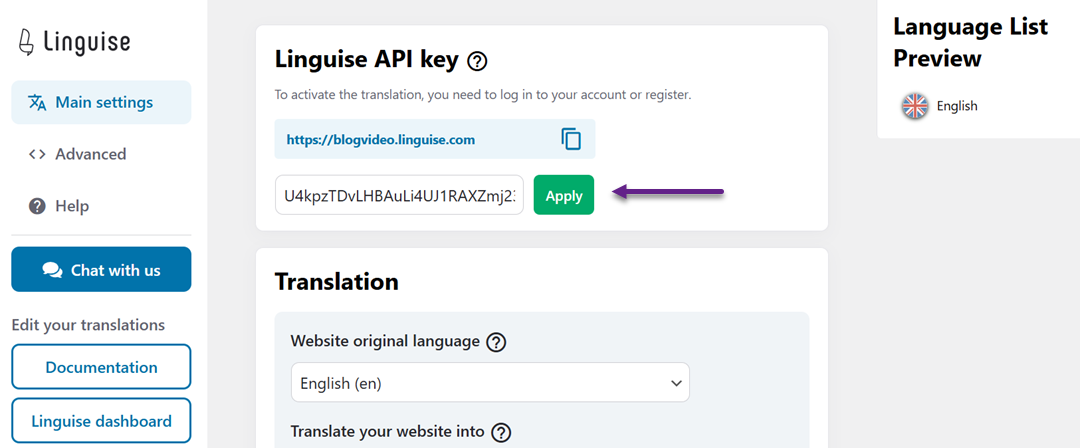Start a chat with the Chat with us button
Image resolution: width=1080 pixels, height=448 pixels.
[x=101, y=269]
